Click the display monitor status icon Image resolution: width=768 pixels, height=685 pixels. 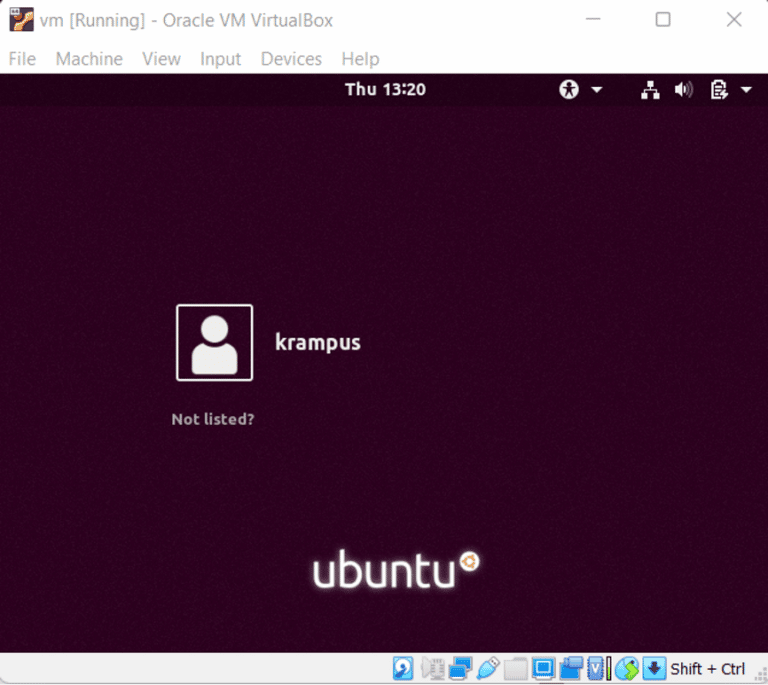[543, 668]
